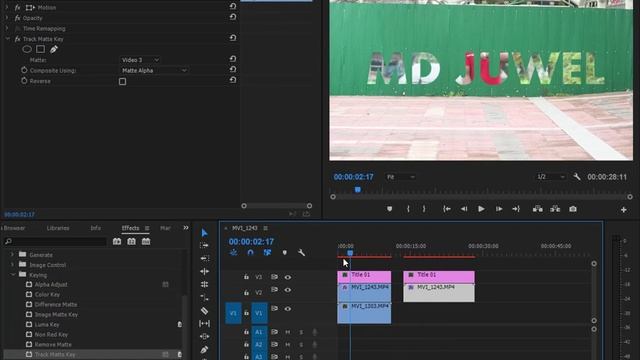The width and height of the screenshot is (640, 360).
Task: Expand the Opacity effect properties
Action: pyautogui.click(x=7, y=18)
